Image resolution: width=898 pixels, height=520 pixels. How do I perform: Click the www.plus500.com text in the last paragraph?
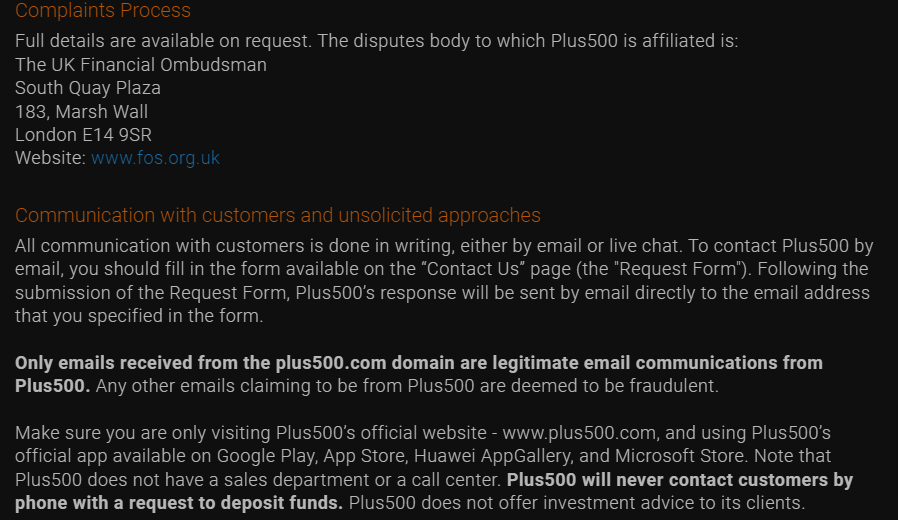click(x=580, y=433)
